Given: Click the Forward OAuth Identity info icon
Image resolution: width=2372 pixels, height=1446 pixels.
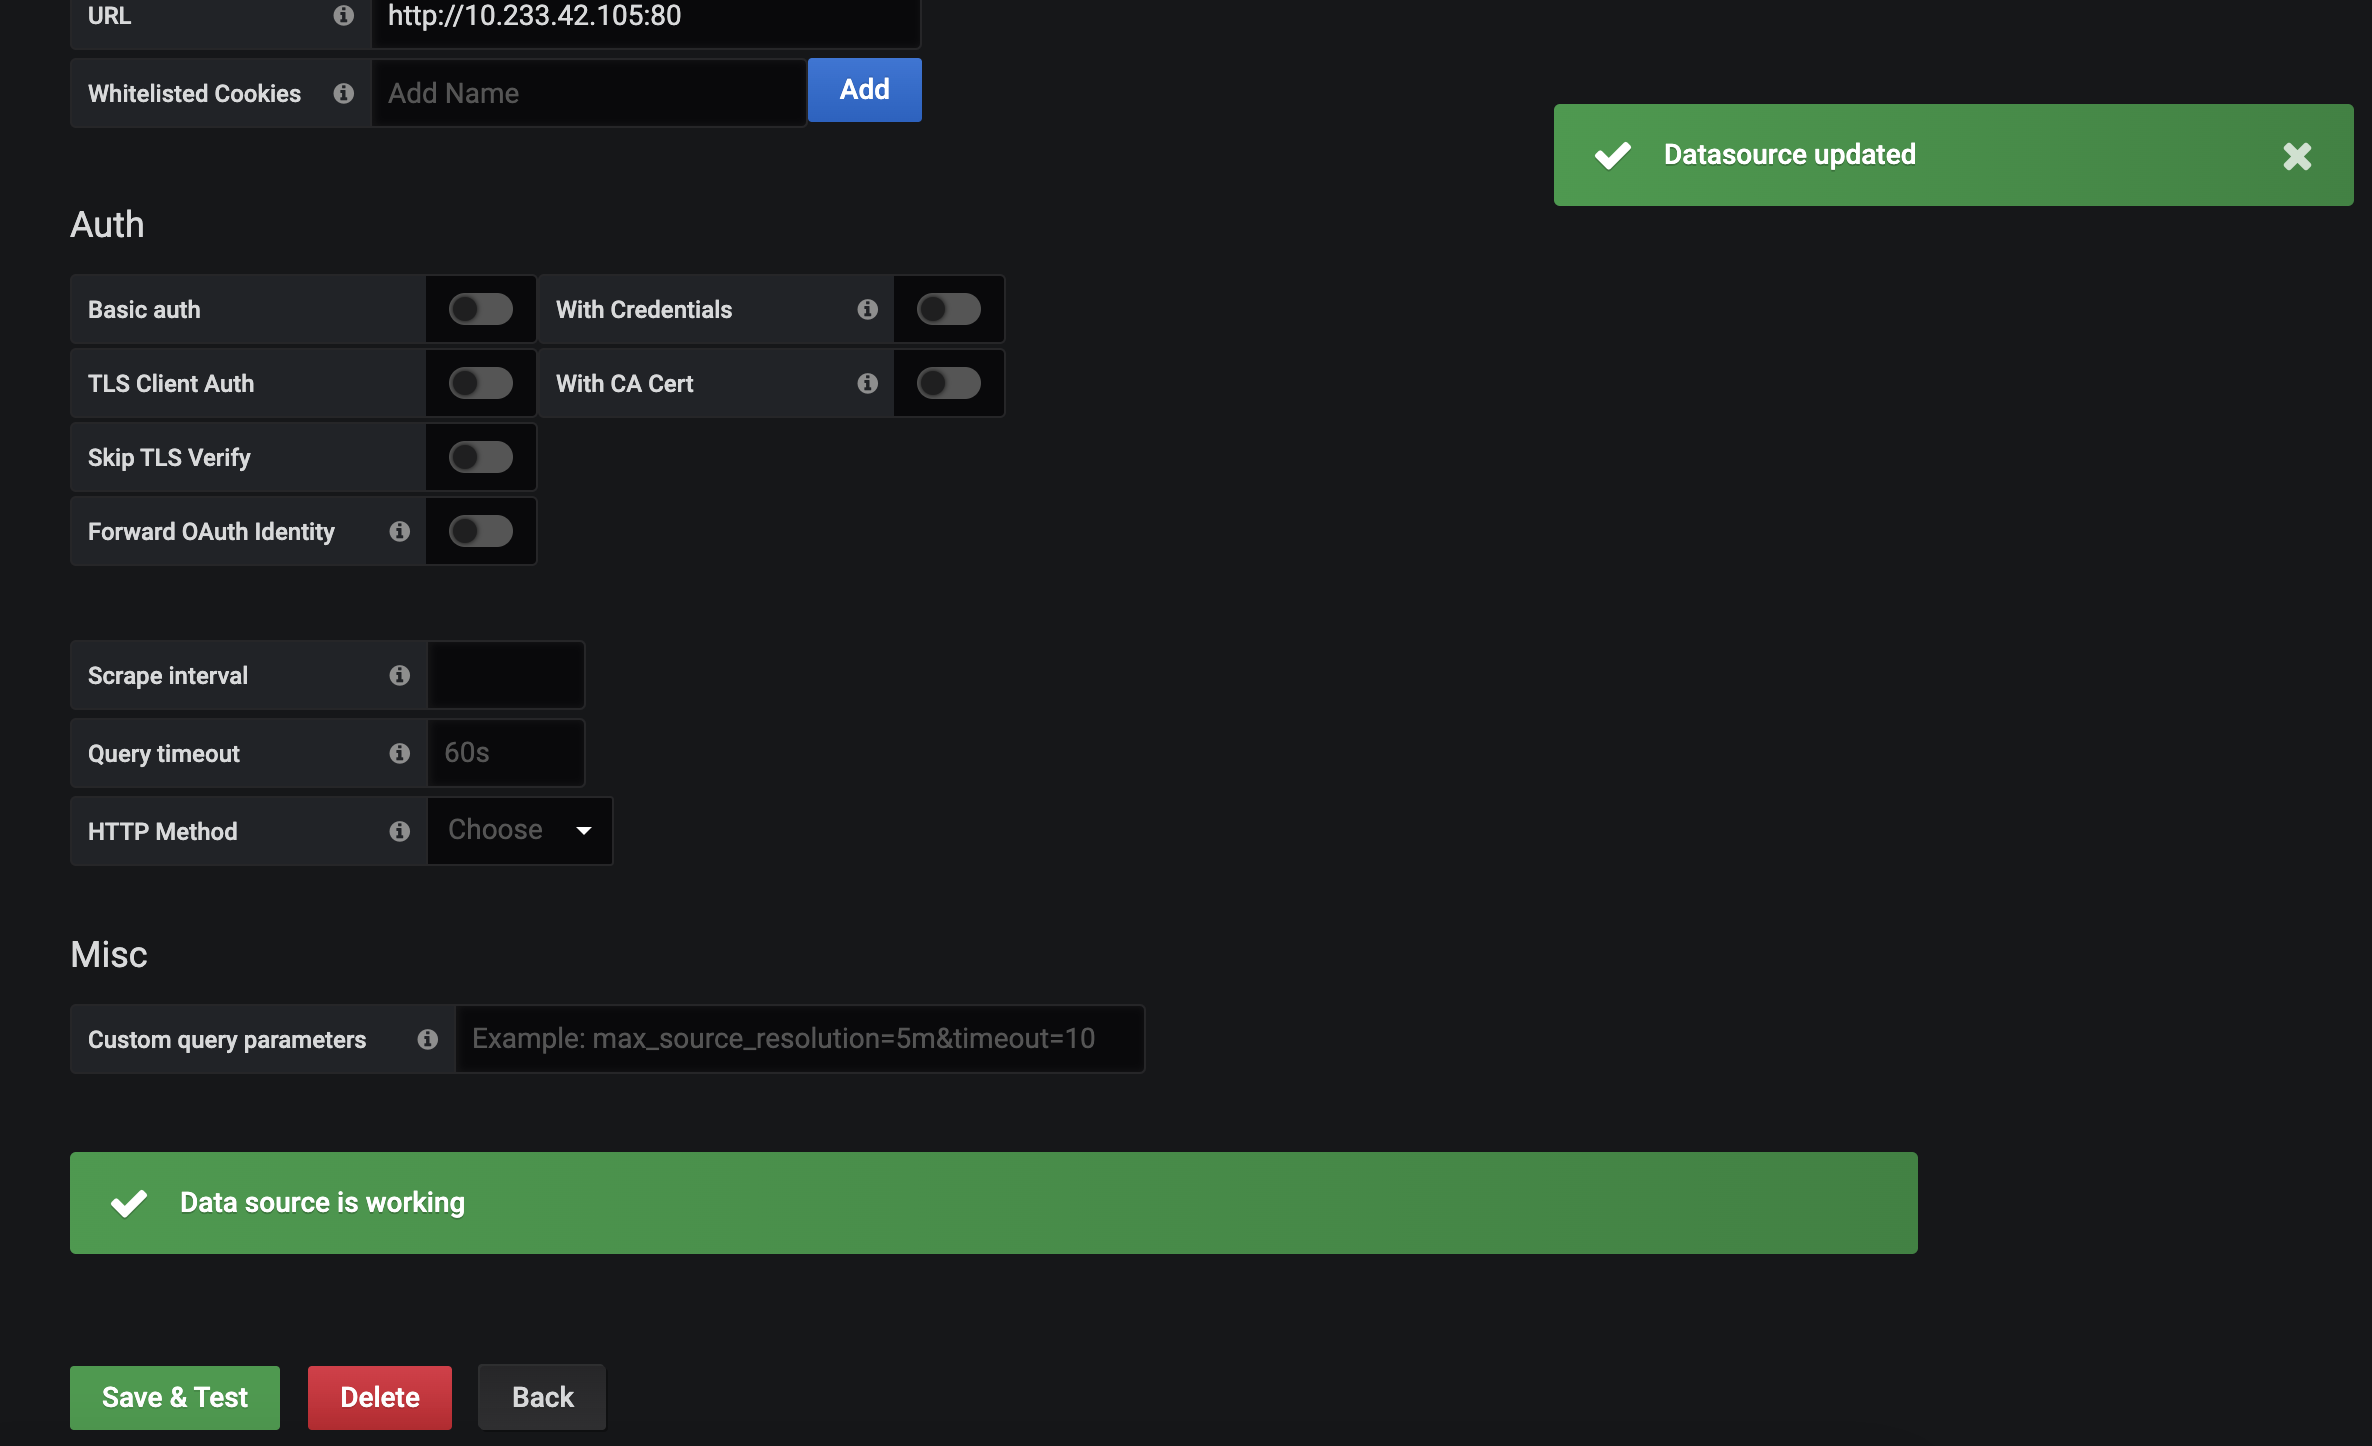Looking at the screenshot, I should click(x=399, y=531).
